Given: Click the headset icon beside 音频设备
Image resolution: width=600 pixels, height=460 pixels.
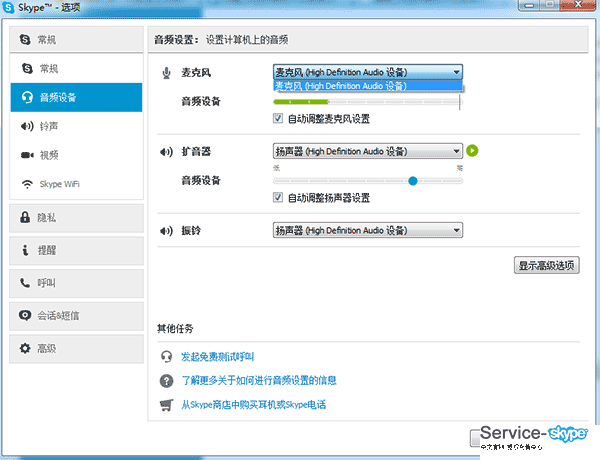Looking at the screenshot, I should 27,97.
